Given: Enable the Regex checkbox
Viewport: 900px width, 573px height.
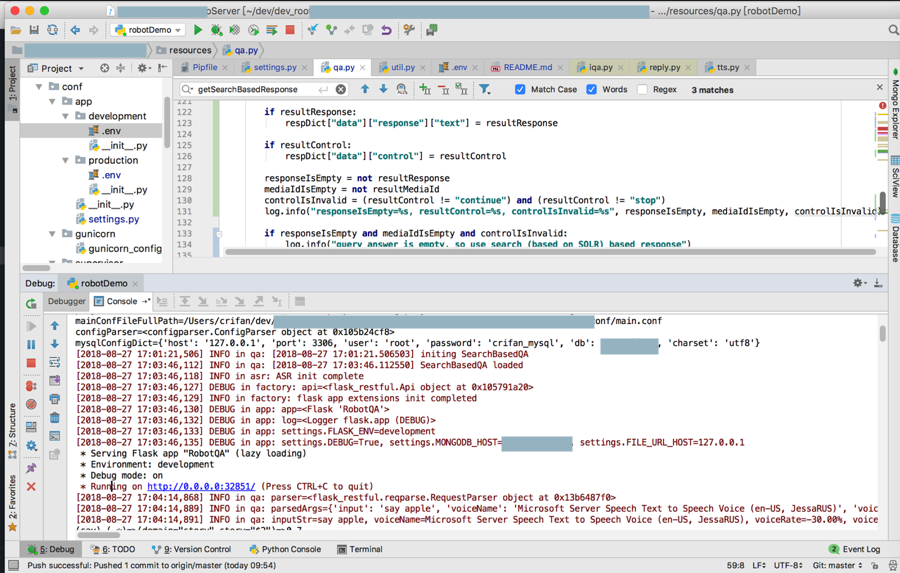Looking at the screenshot, I should pyautogui.click(x=642, y=90).
